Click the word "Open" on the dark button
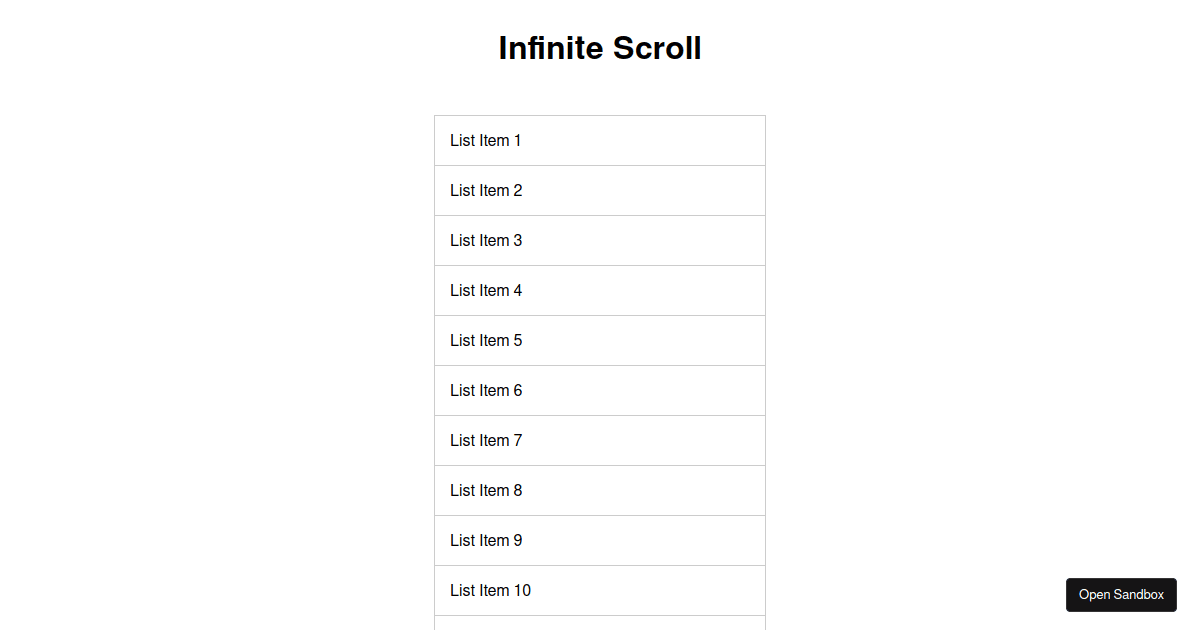1200x630 pixels. pyautogui.click(x=1094, y=595)
